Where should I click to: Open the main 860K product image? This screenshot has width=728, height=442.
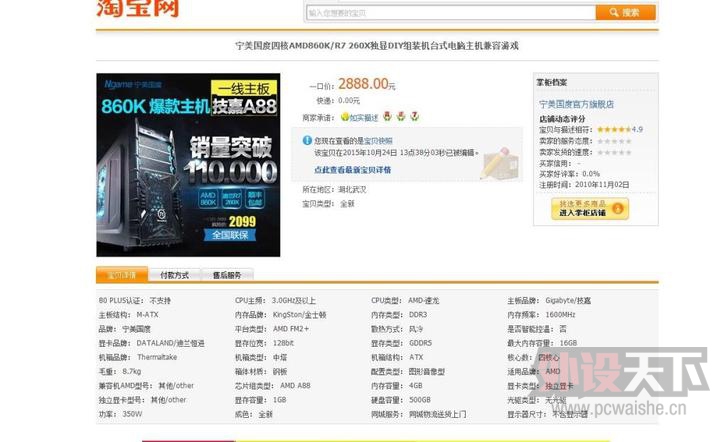pos(188,165)
